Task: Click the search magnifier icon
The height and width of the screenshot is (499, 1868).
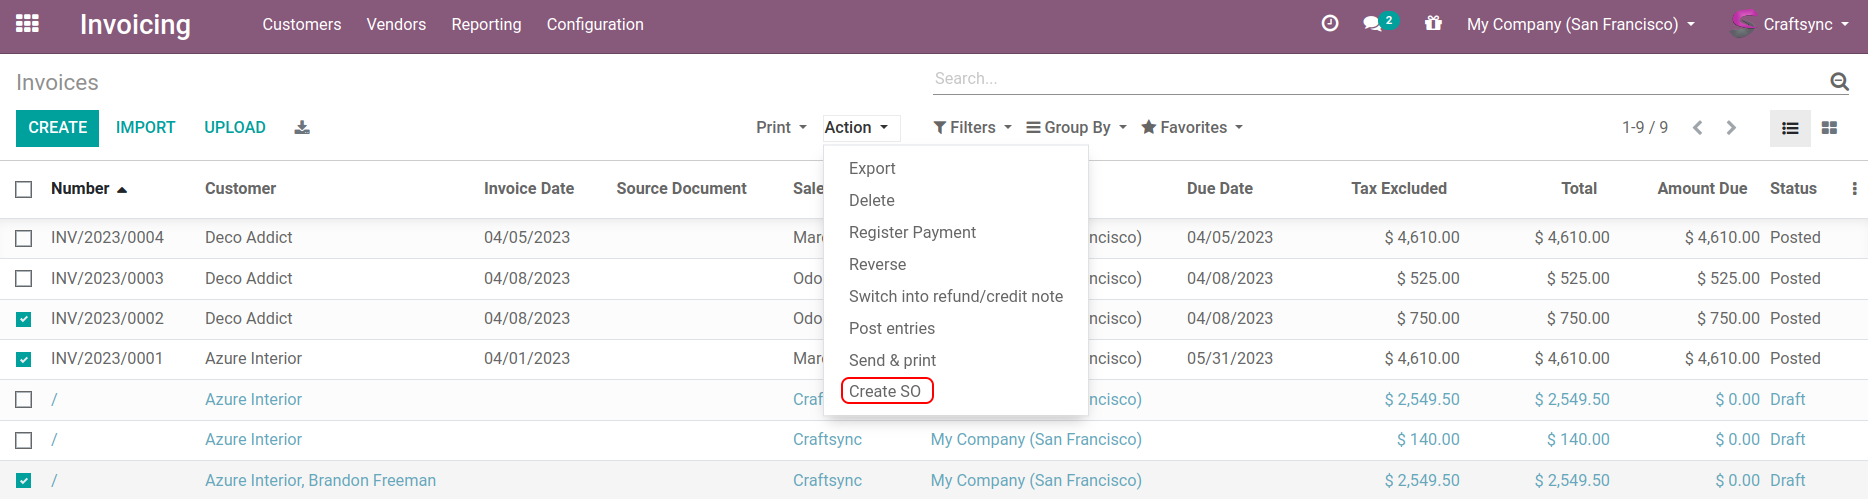Action: click(1838, 82)
